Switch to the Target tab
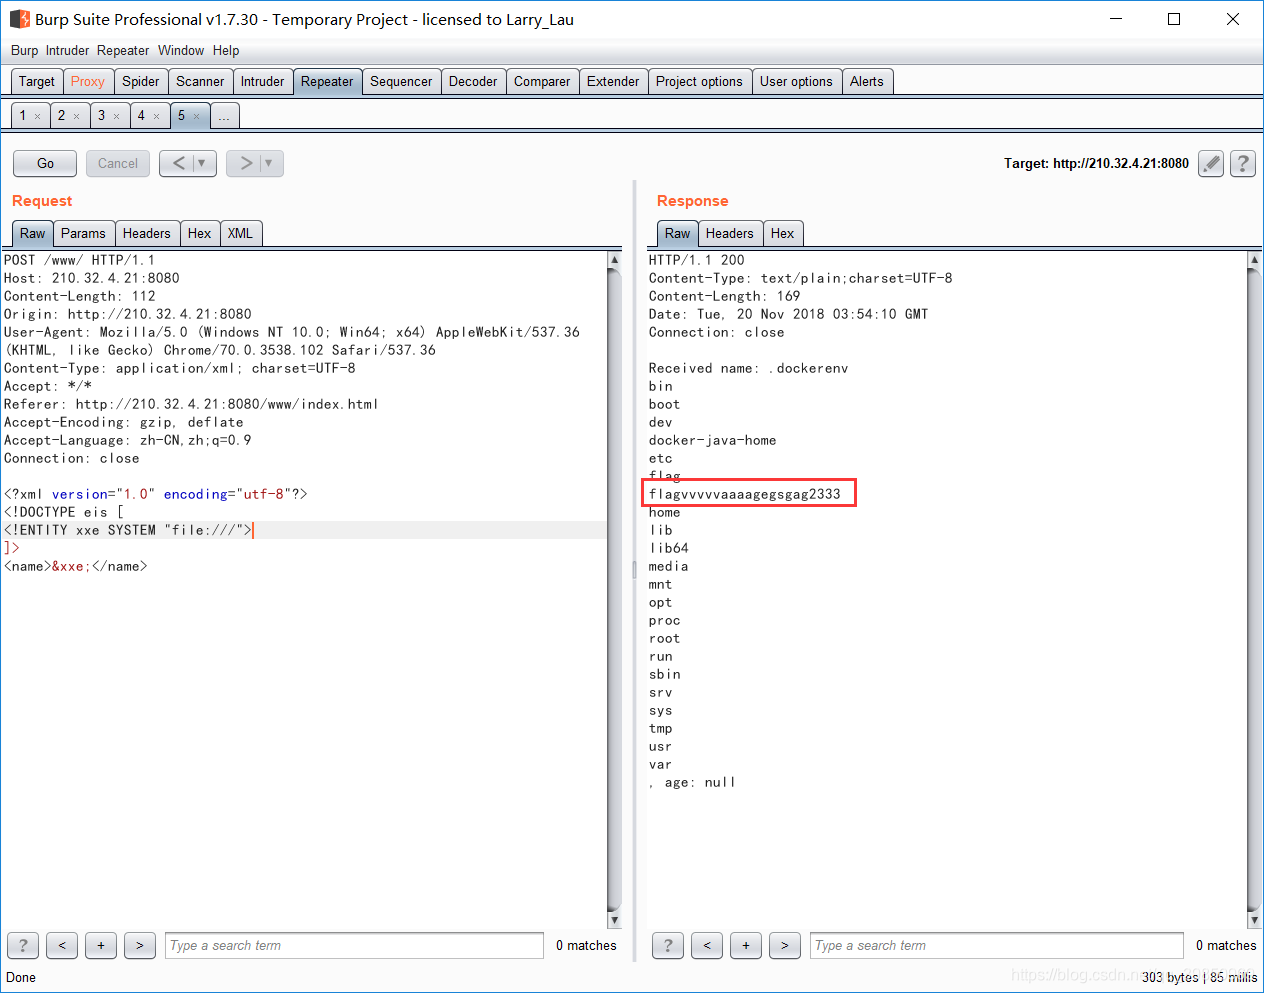 click(x=37, y=82)
